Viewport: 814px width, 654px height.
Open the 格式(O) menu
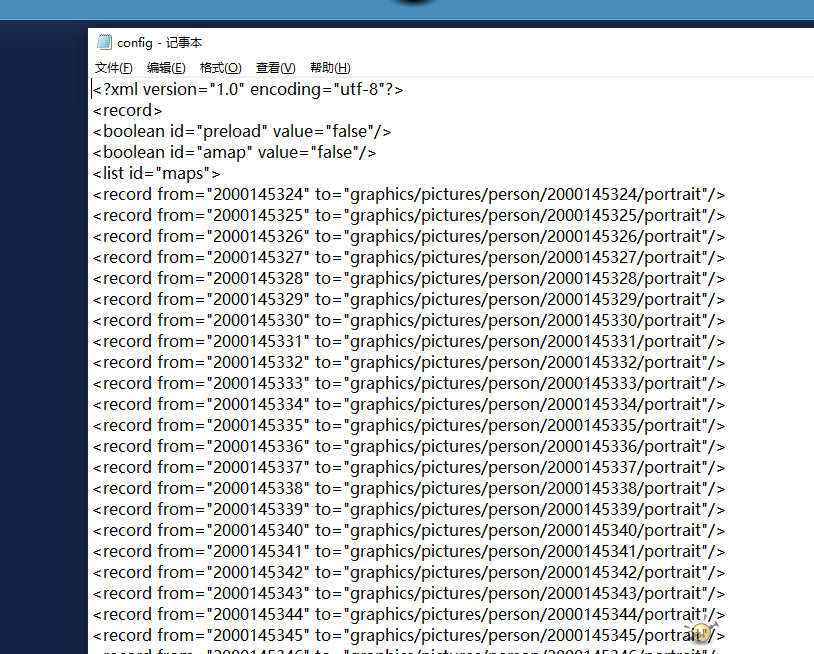coord(220,68)
